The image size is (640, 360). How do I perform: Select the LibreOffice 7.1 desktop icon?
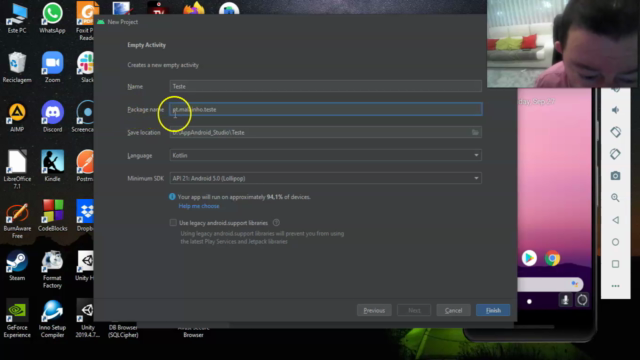(x=17, y=170)
